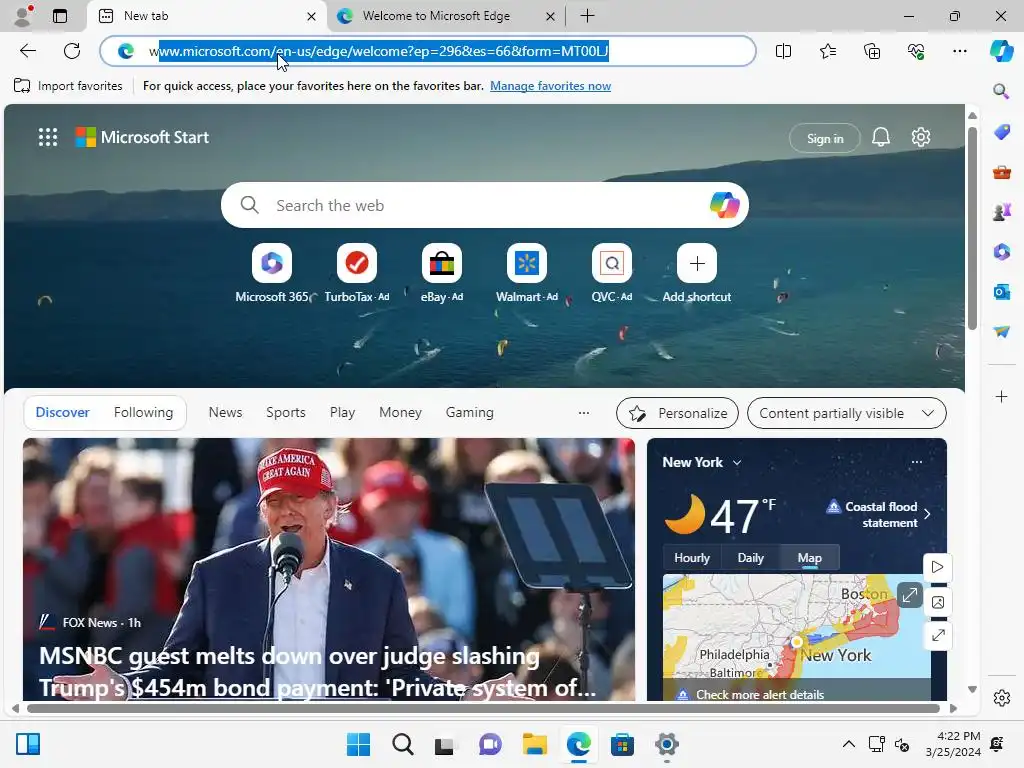Open the News category
The height and width of the screenshot is (768, 1024).
pyautogui.click(x=225, y=413)
